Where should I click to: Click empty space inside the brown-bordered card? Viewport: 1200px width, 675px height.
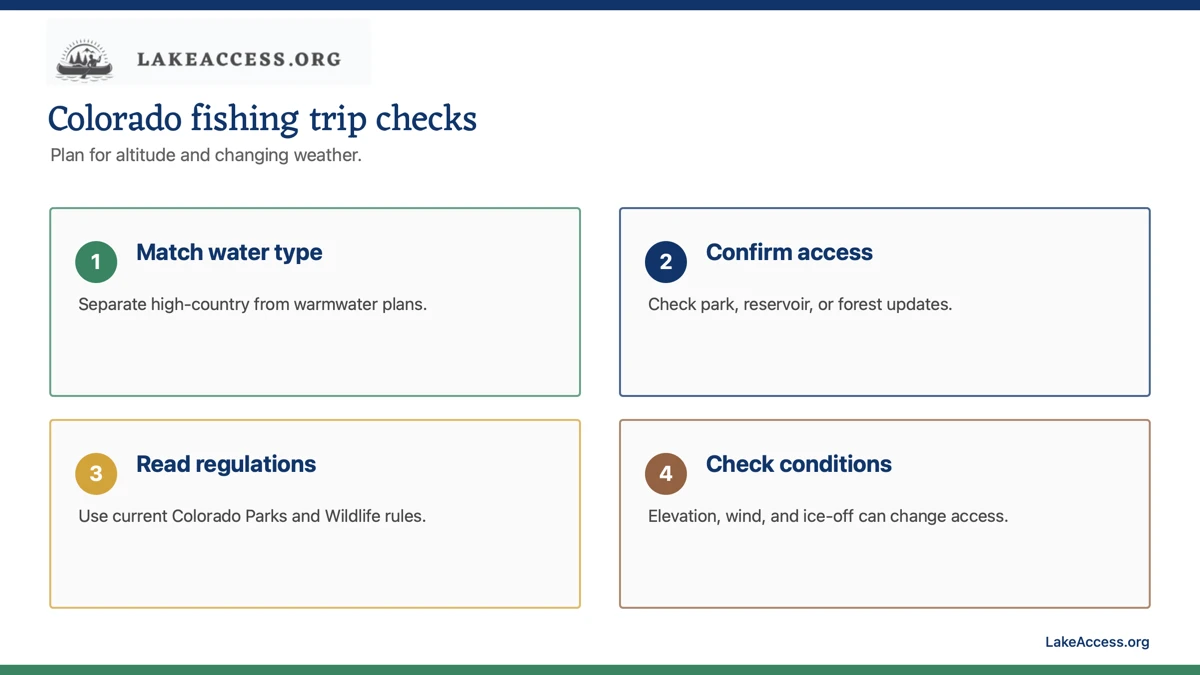click(x=885, y=570)
